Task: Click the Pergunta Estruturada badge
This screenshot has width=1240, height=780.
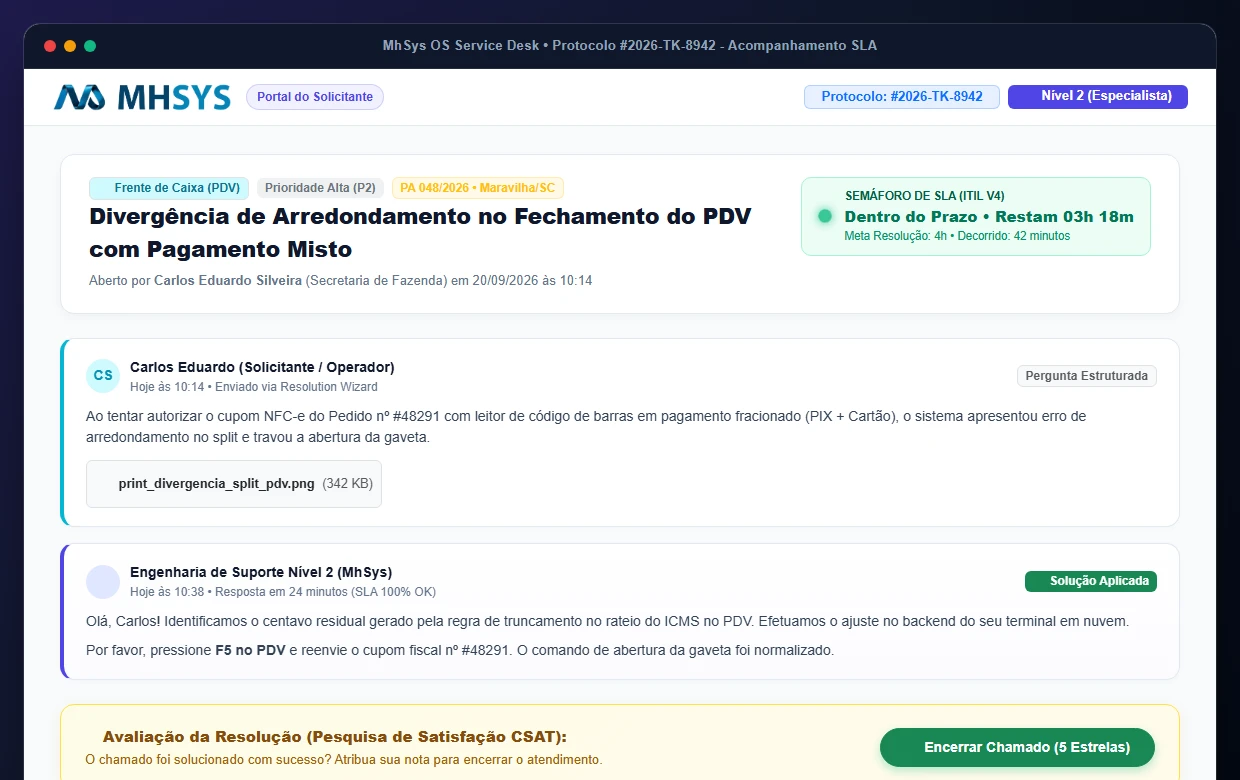Action: tap(1087, 376)
